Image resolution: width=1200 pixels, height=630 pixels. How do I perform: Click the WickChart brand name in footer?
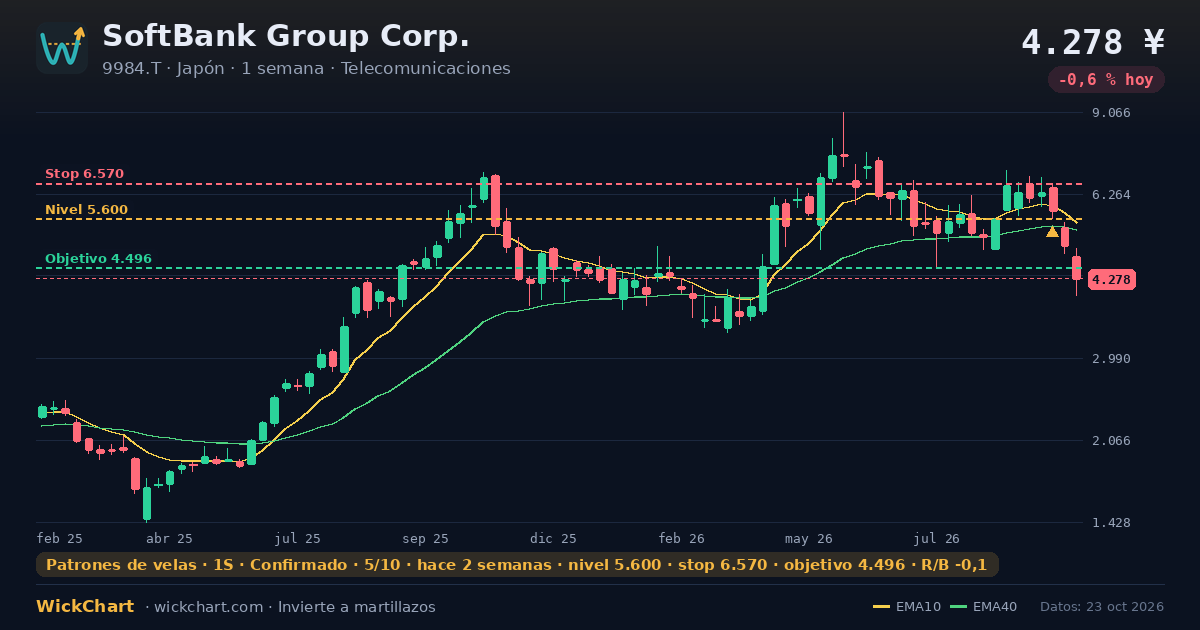85,607
